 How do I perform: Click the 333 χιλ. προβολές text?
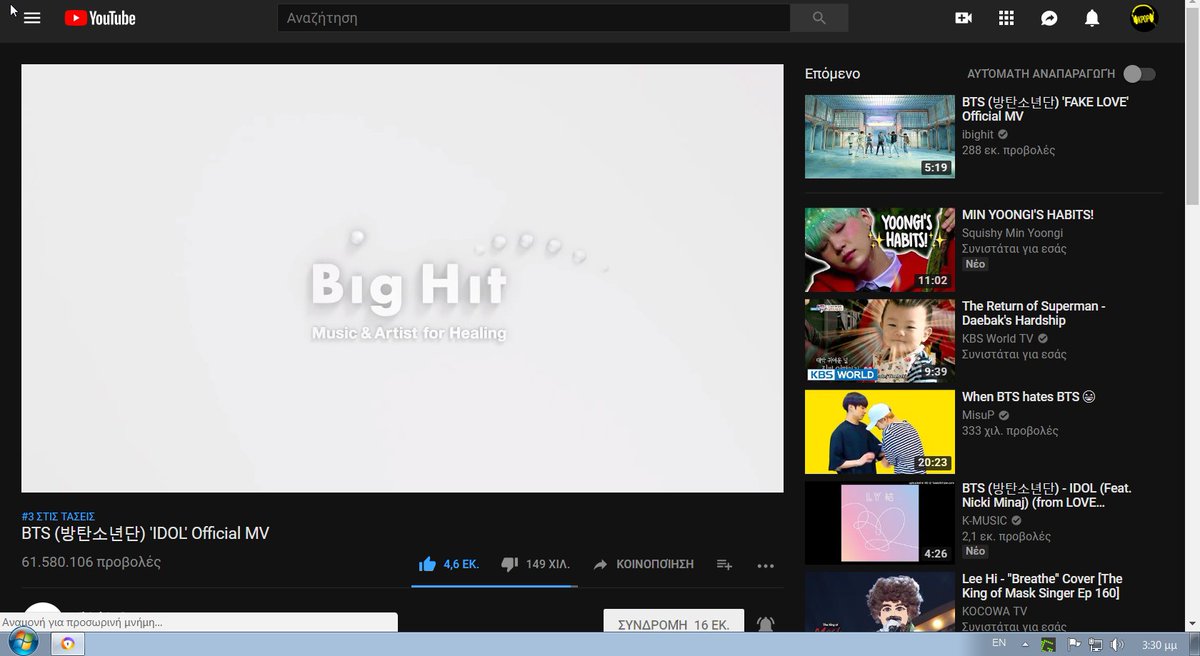[x=1010, y=431]
